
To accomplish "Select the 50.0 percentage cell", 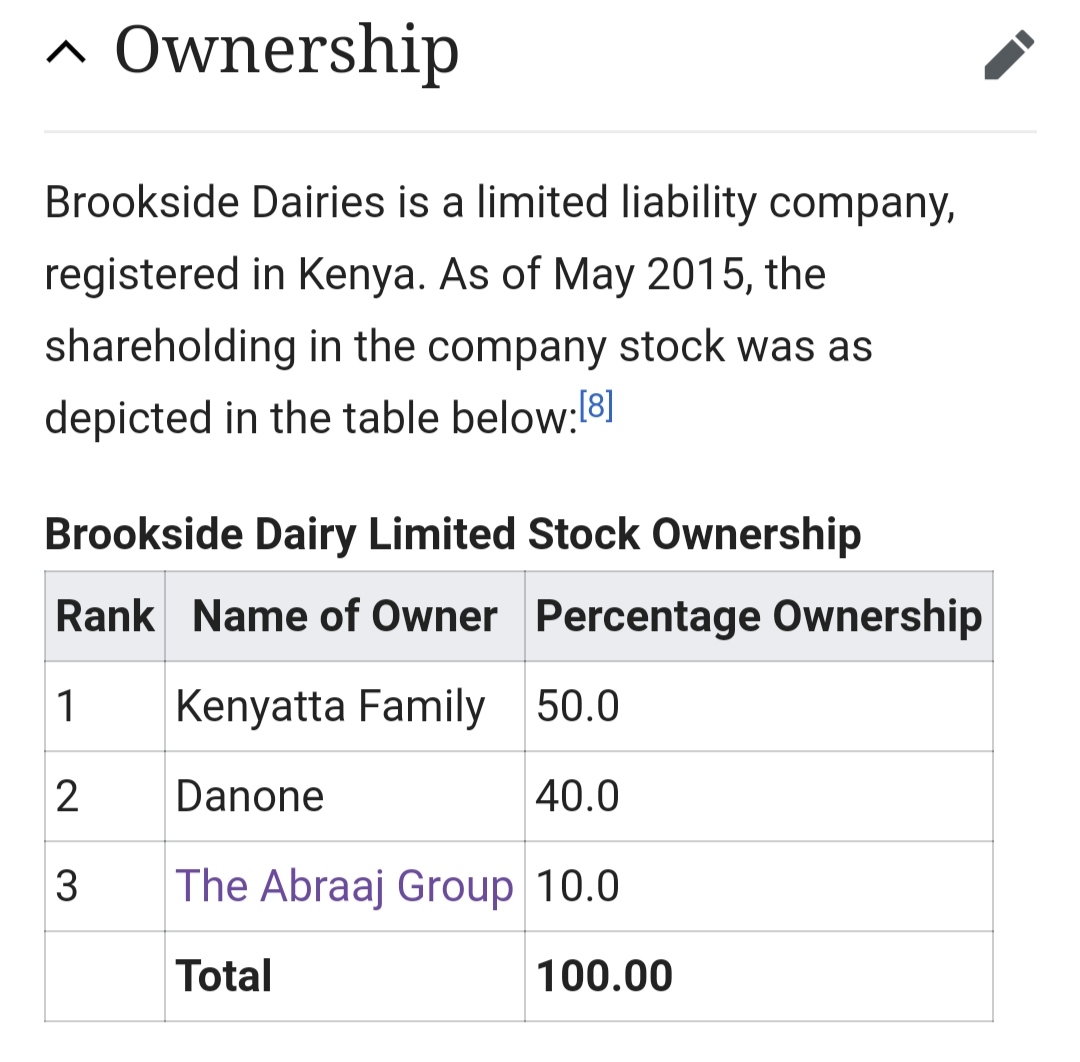I will [x=578, y=707].
